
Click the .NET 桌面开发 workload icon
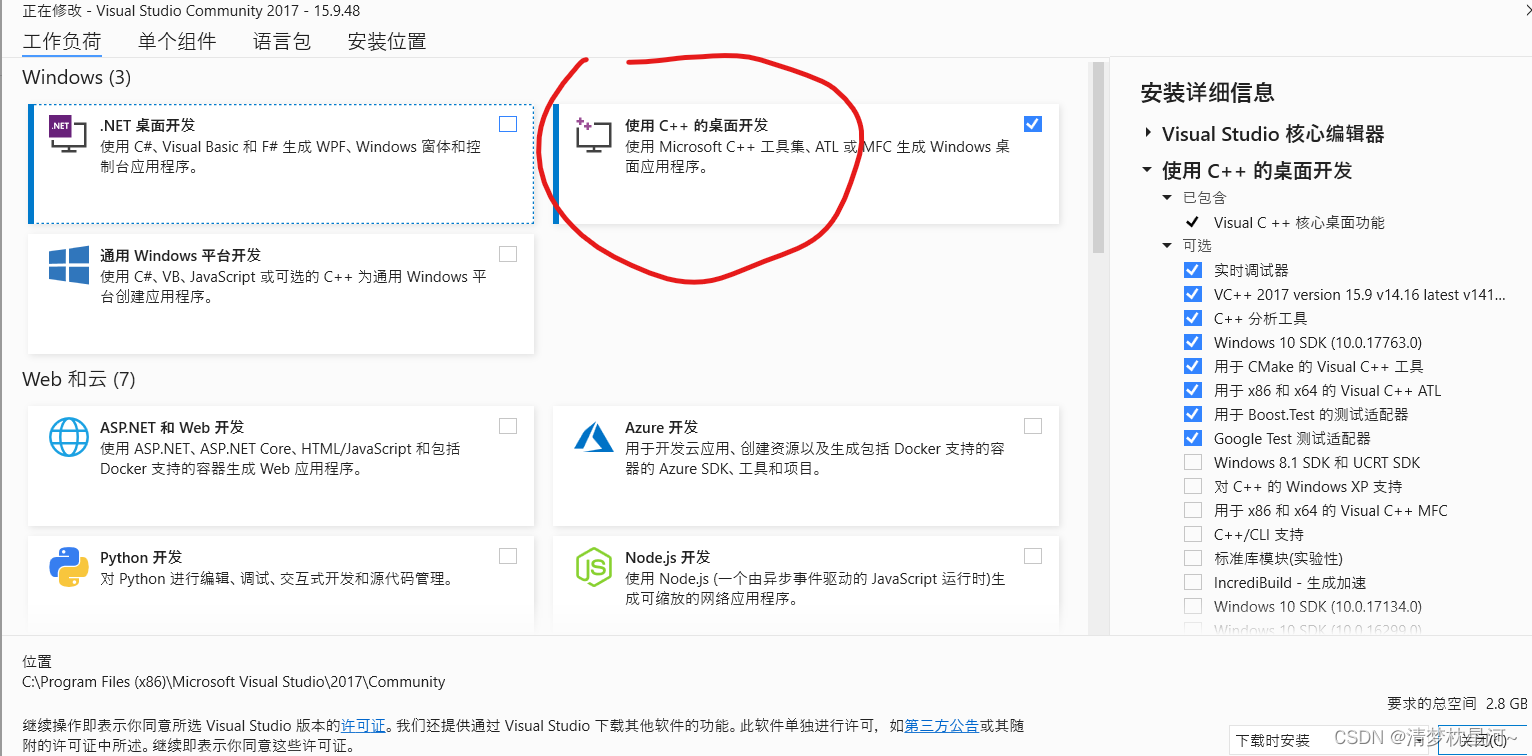point(68,135)
